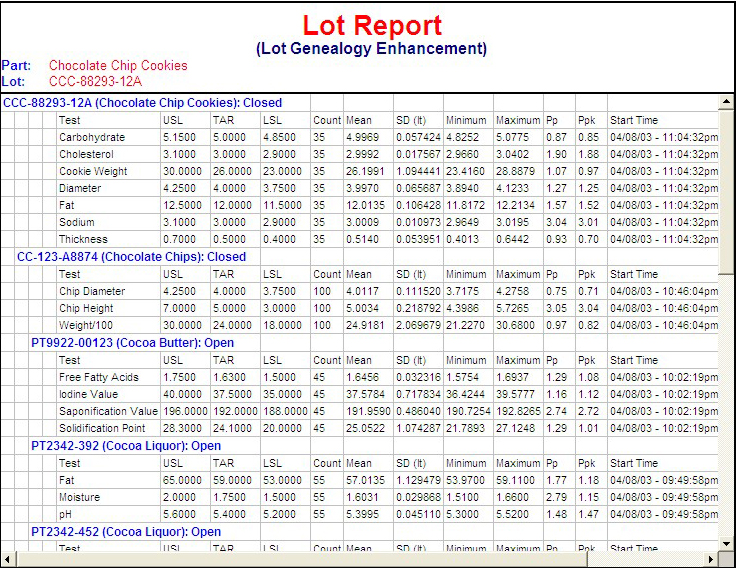
Task: Select the CCC-88293-12A (Chocolate Chip Cookies): Closed header
Action: pyautogui.click(x=142, y=102)
